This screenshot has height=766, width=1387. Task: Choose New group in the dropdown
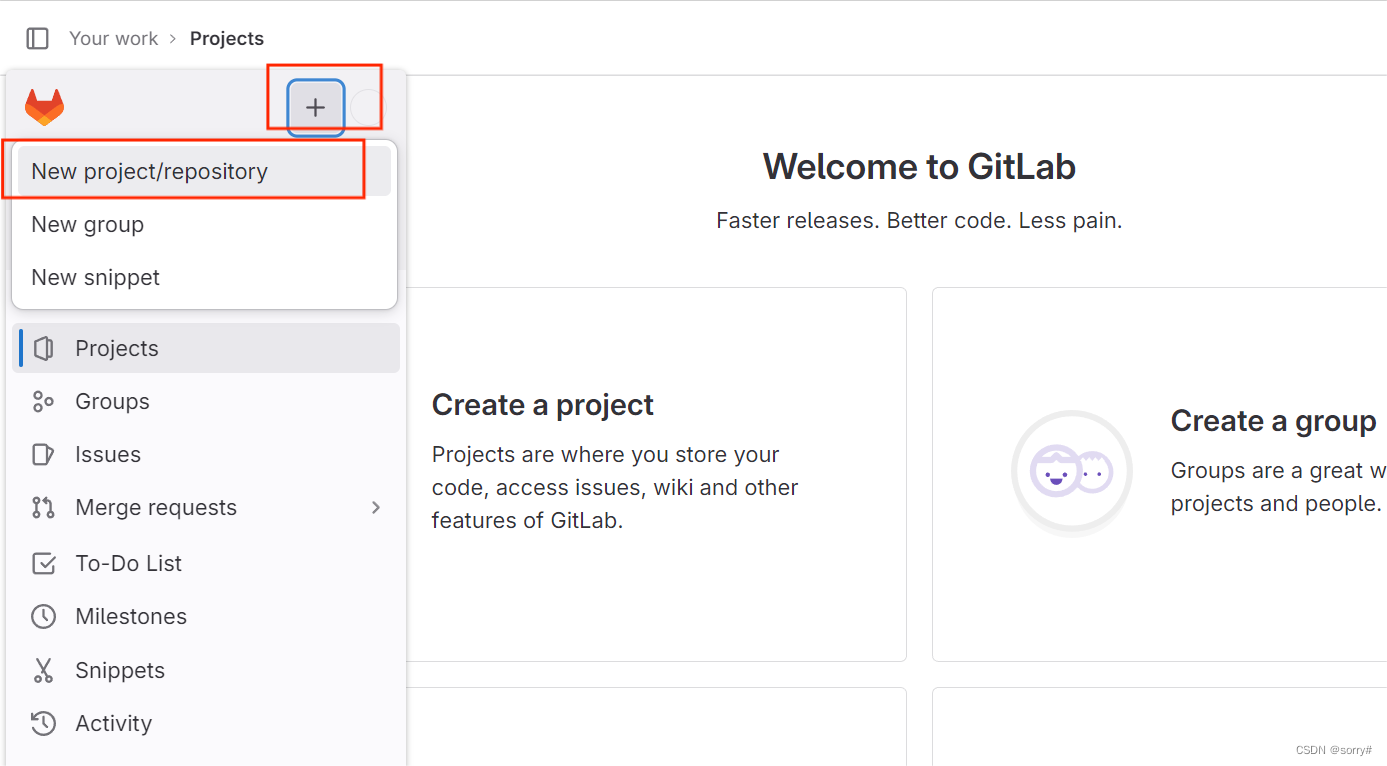tap(204, 224)
